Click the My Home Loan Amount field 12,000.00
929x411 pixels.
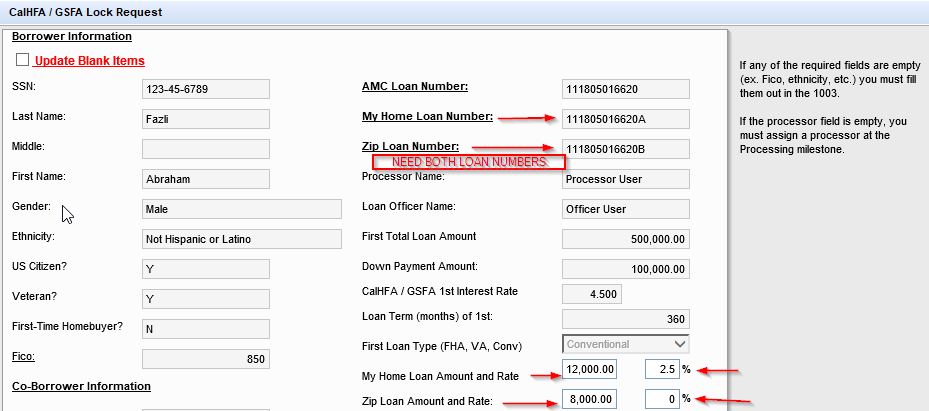[x=590, y=369]
